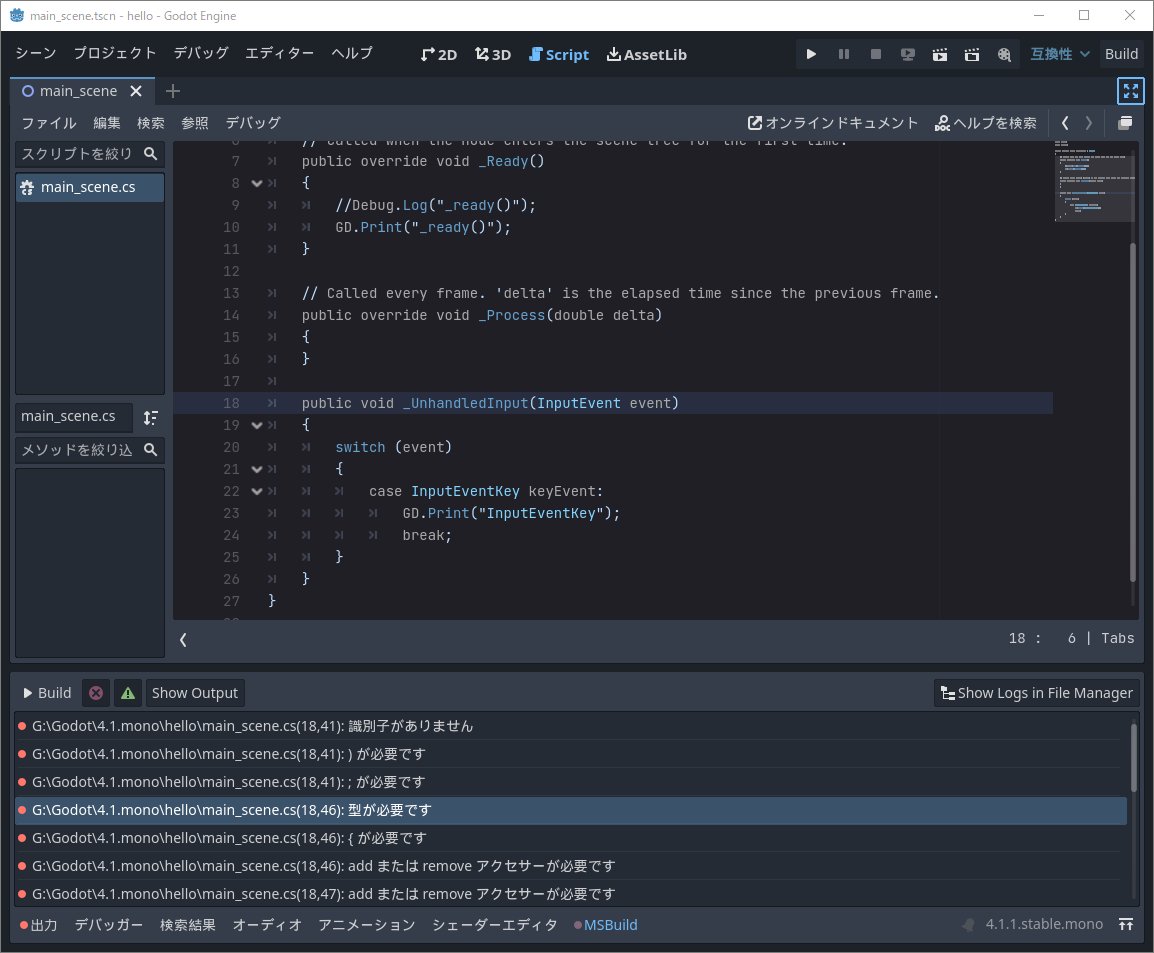This screenshot has height=953, width=1154.
Task: Click the build error list vertical scrollbar
Action: (1133, 760)
